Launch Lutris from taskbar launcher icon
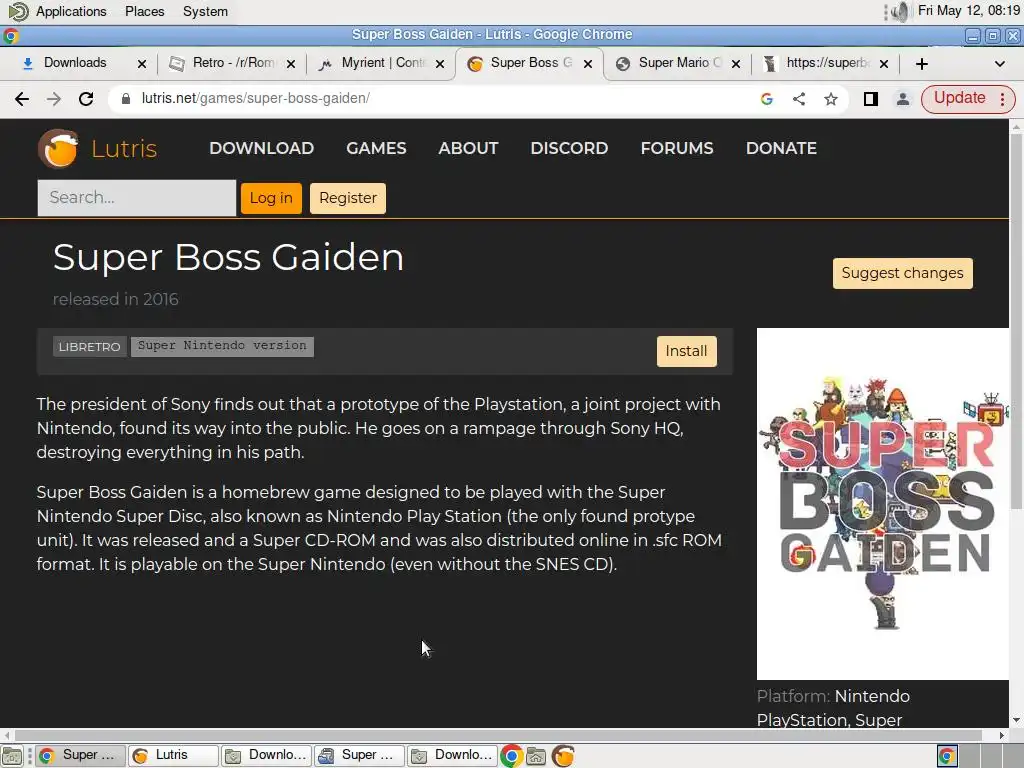This screenshot has width=1024, height=768. pos(563,756)
